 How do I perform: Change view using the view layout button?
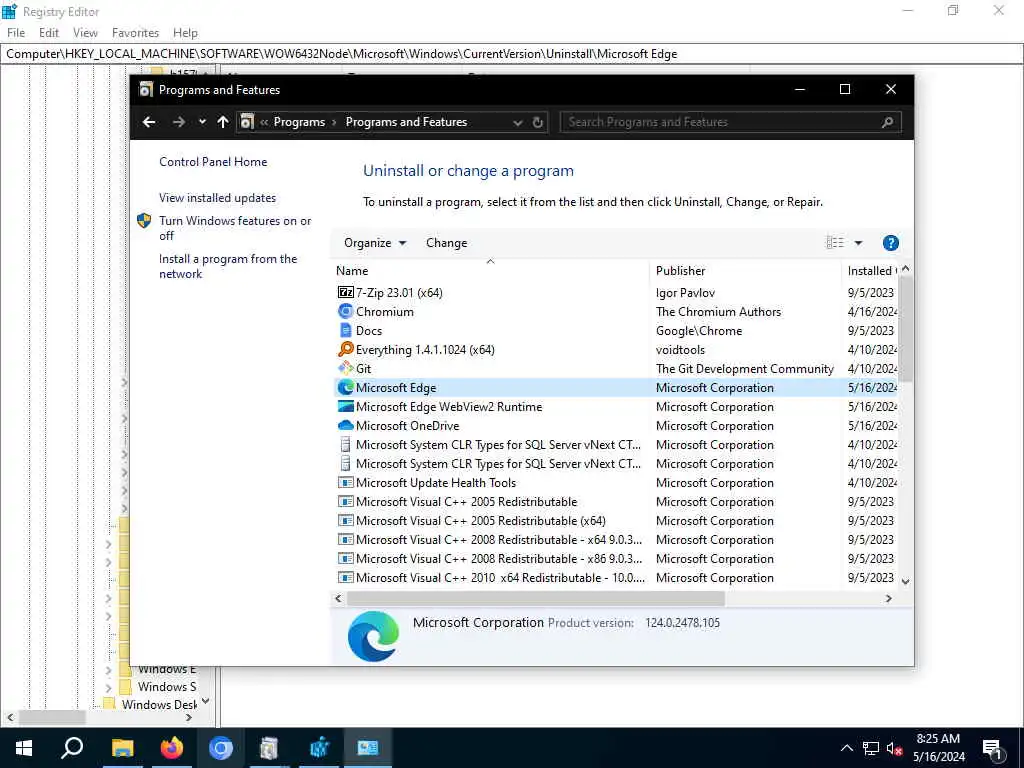coord(835,243)
